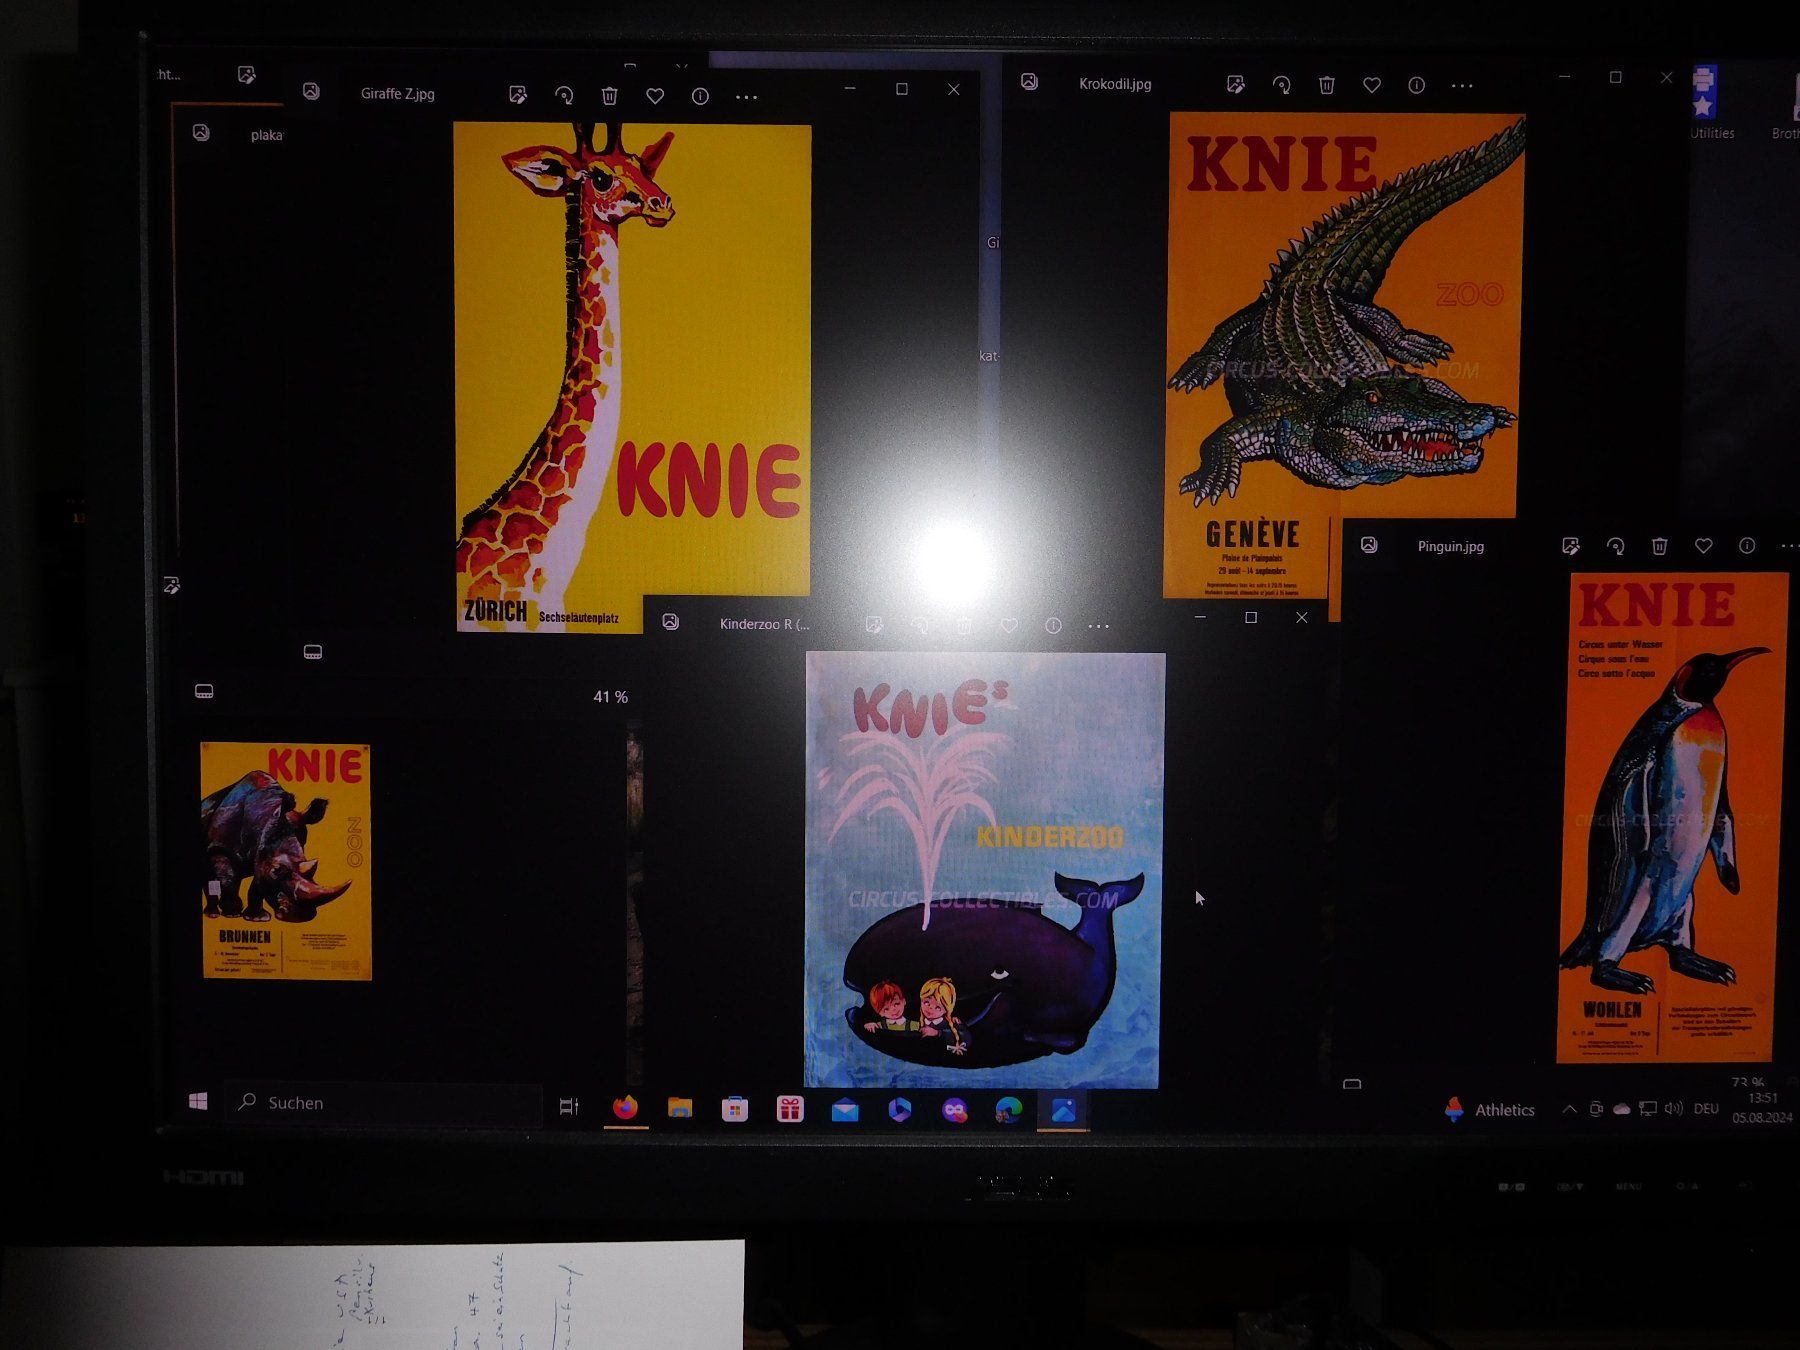Toggle the filmstrip icon in Pinguin.jpg window
The image size is (1800, 1350).
[x=1352, y=1084]
